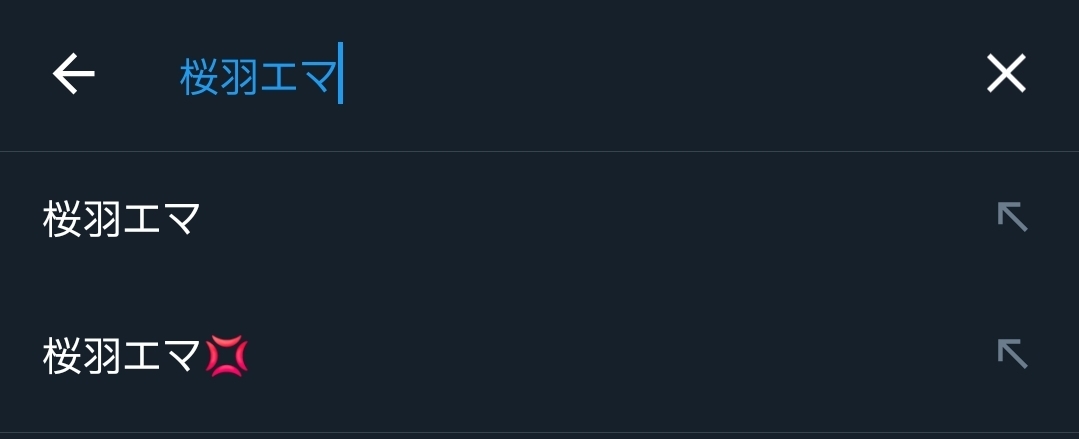Select the first suggestion 桜羽エマ
The image size is (1079, 439).
[123, 219]
